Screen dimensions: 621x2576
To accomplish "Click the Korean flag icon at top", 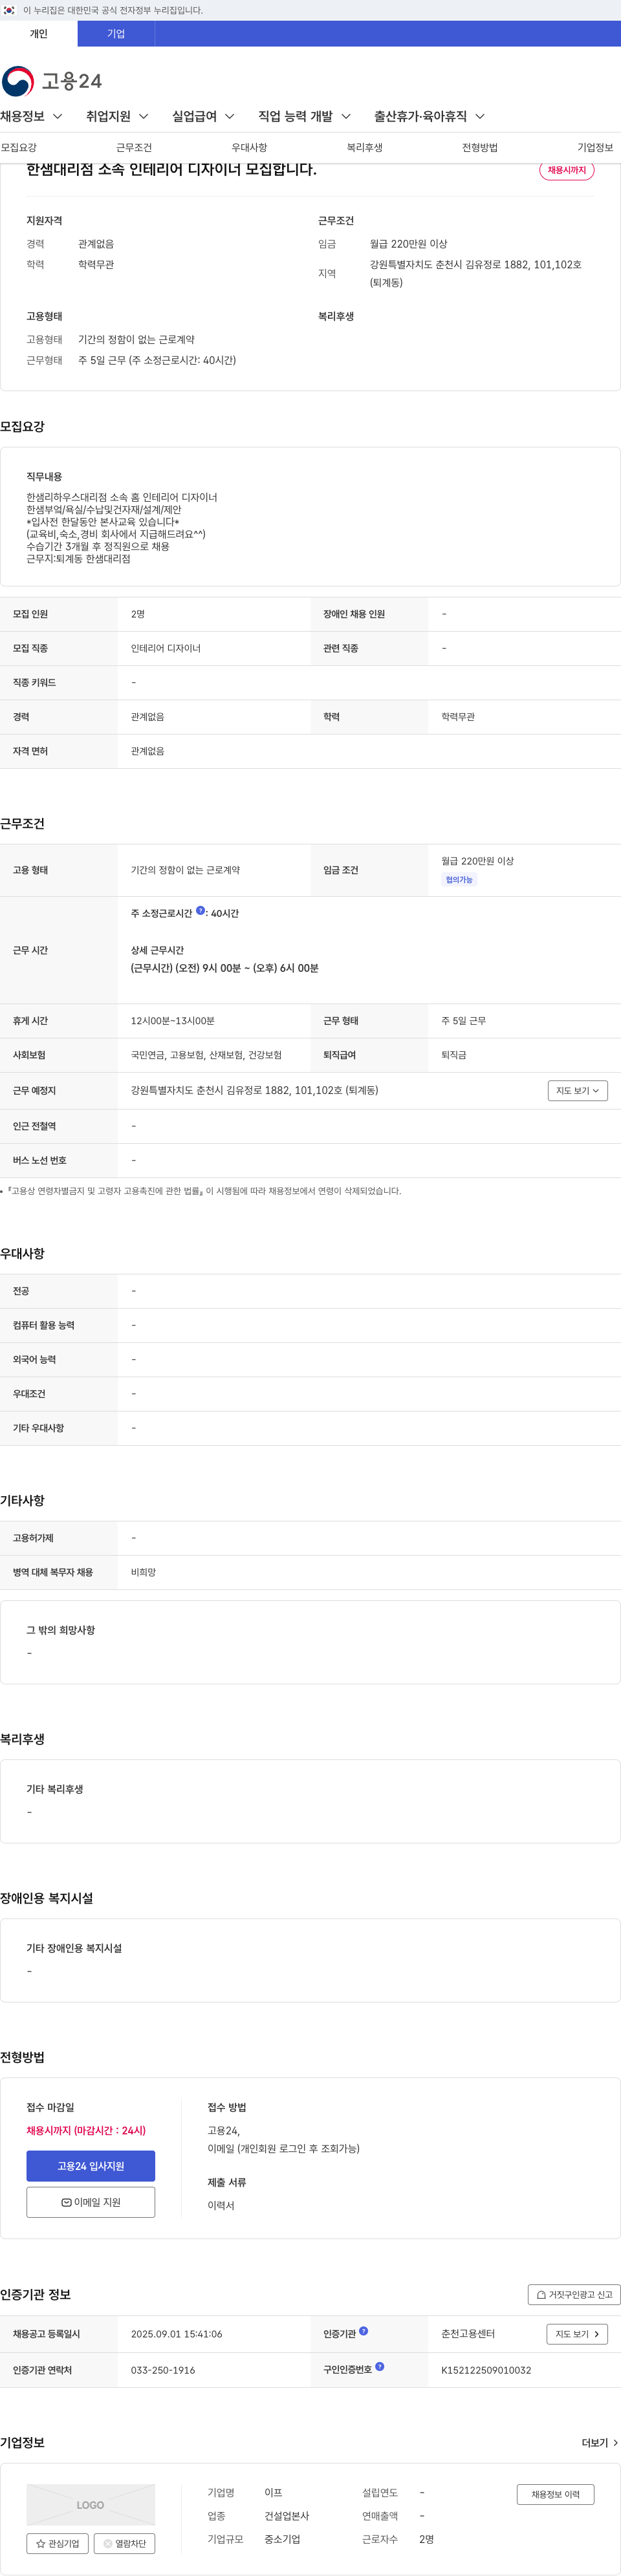I will 9,10.
